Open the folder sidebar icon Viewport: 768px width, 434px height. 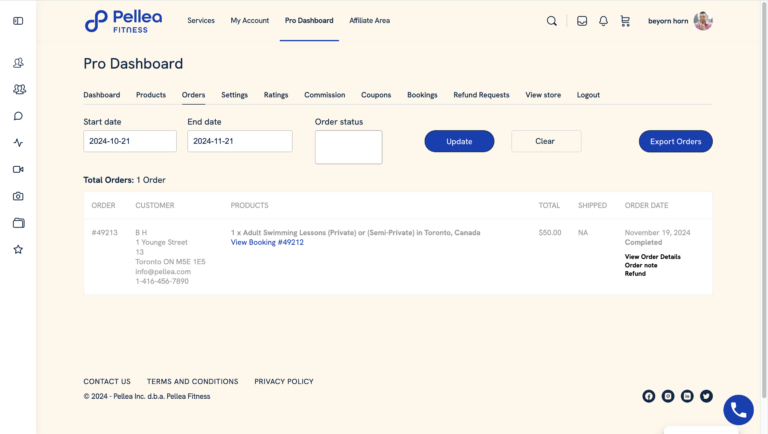click(x=18, y=223)
